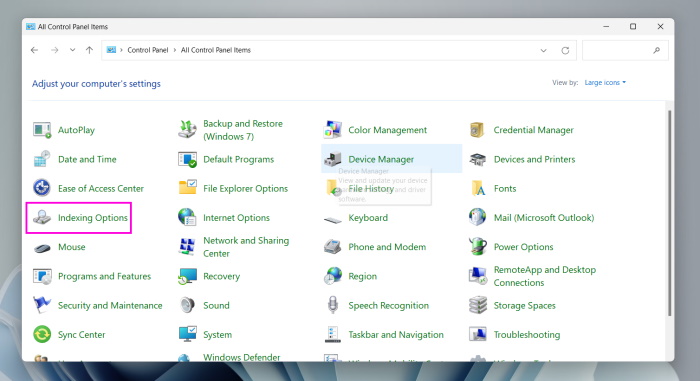Open the Speech Recognition microphone icon
This screenshot has width=700, height=381.
pyautogui.click(x=333, y=305)
